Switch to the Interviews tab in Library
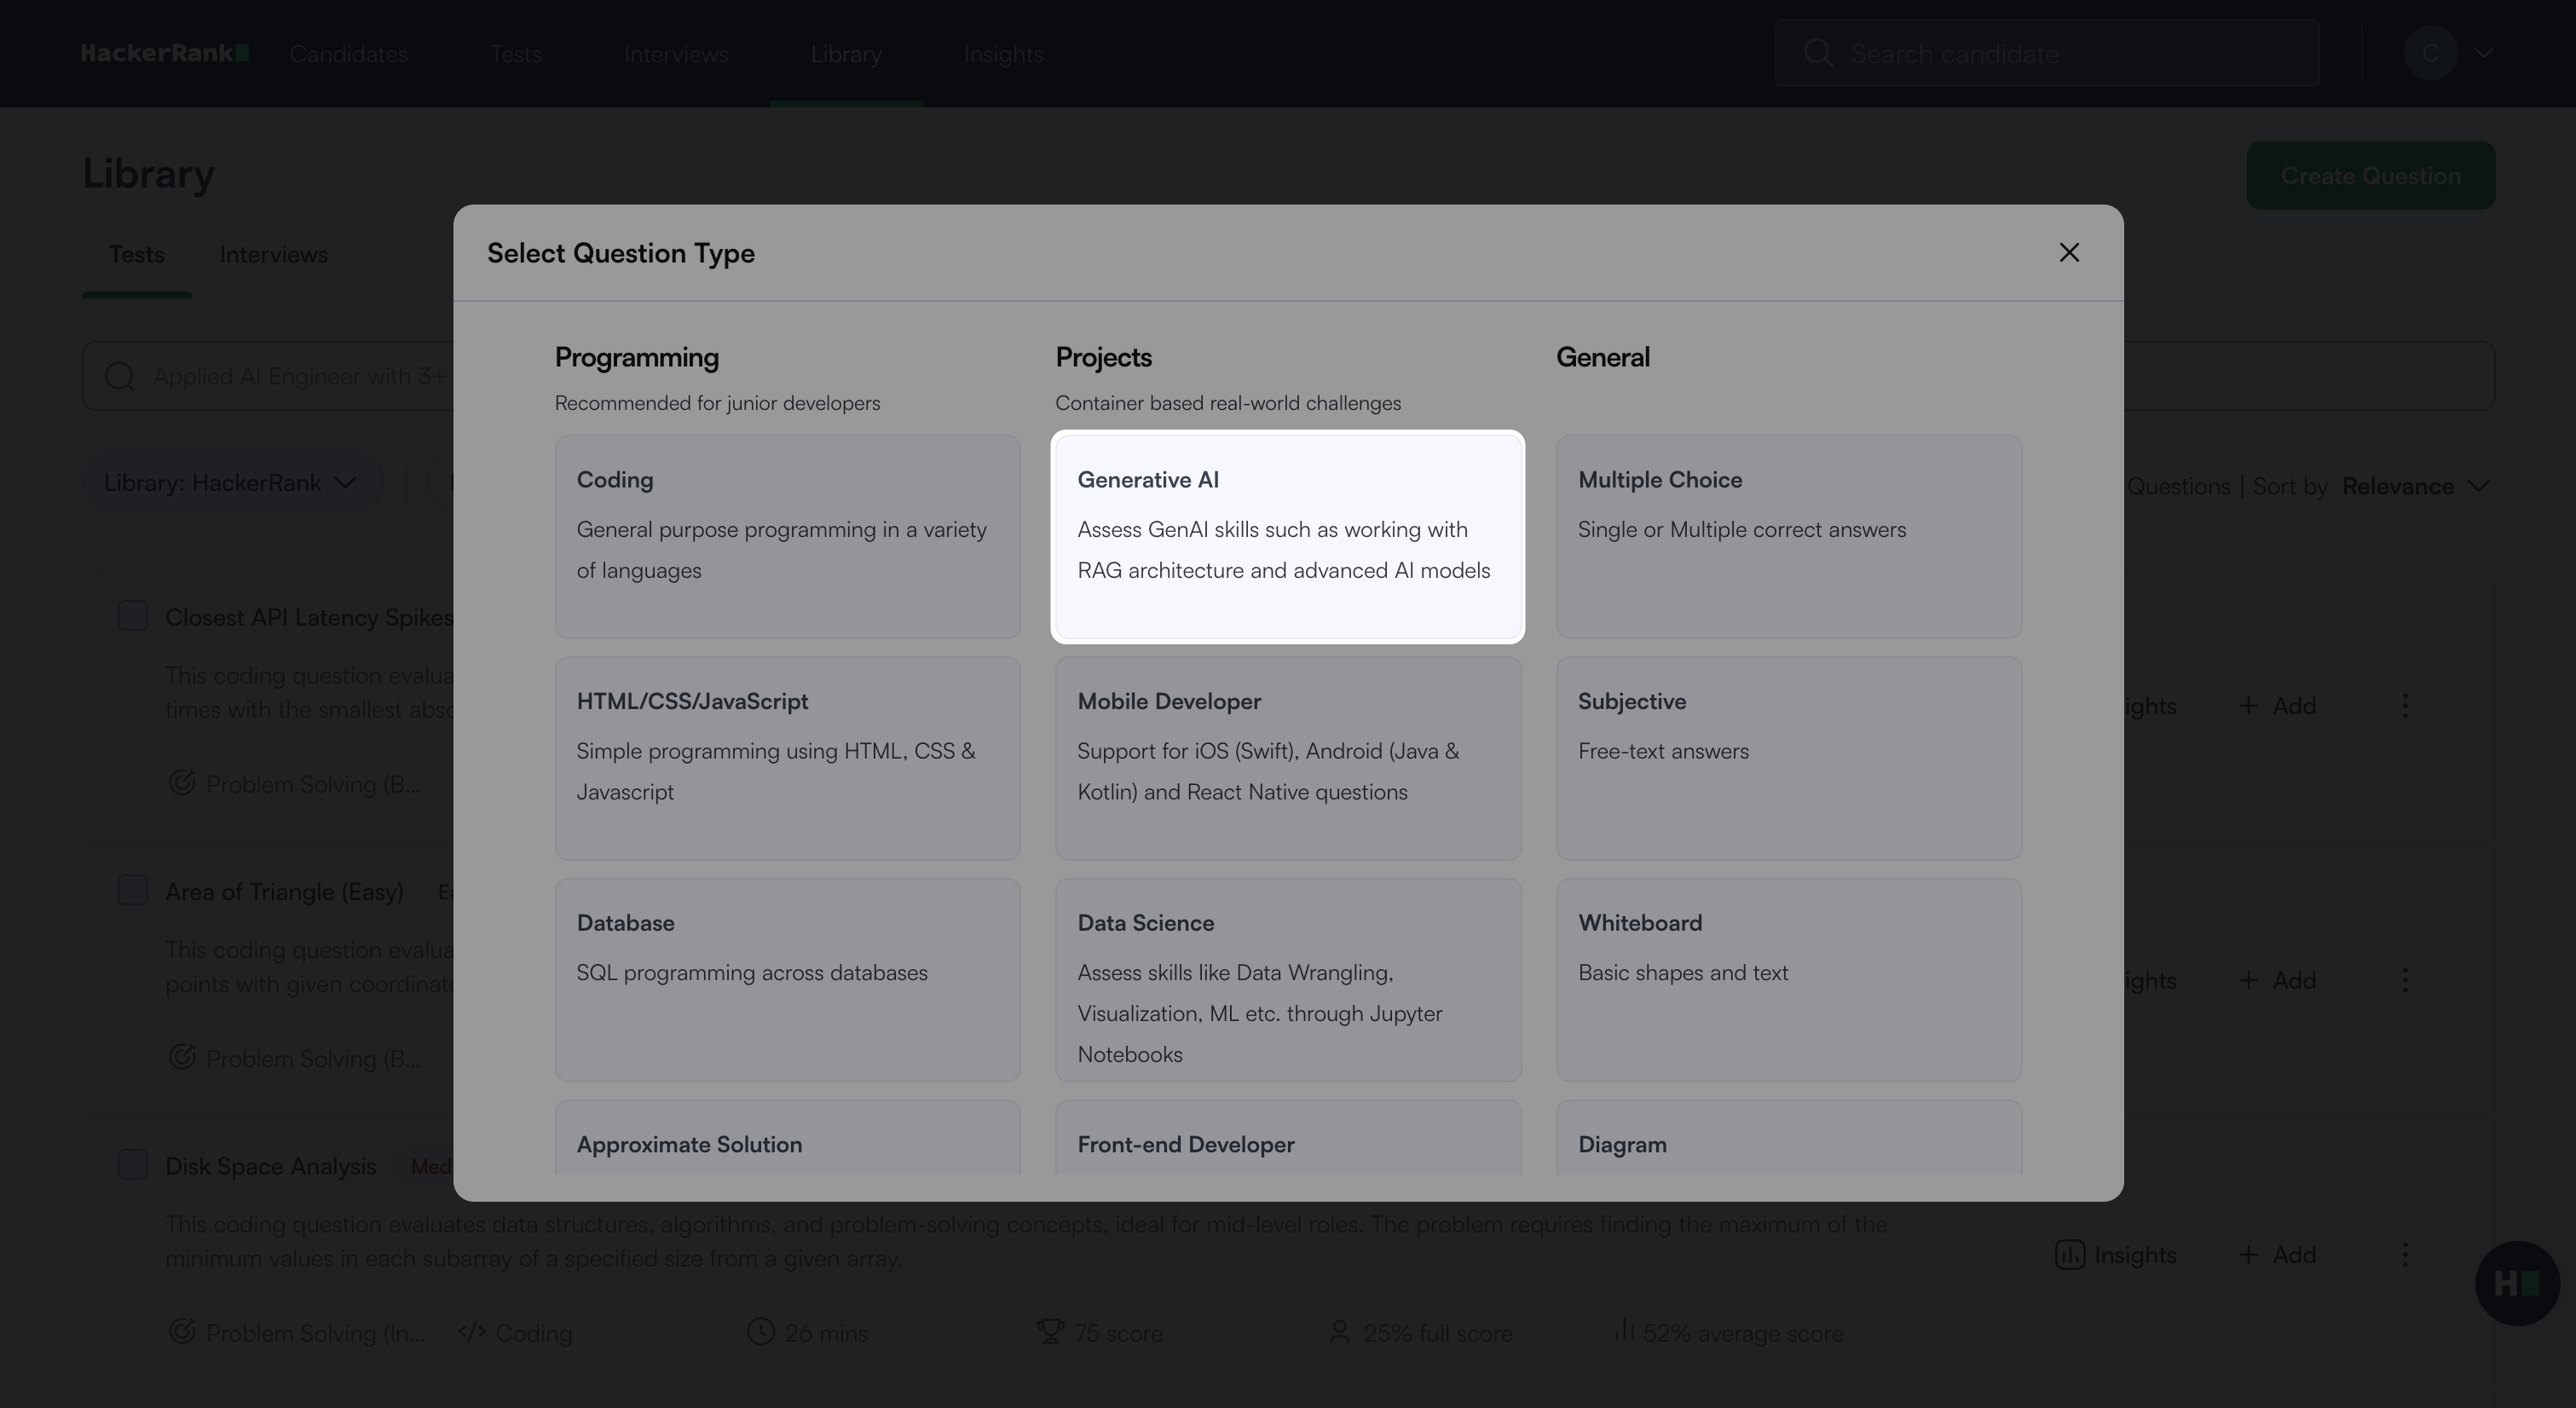 [274, 255]
